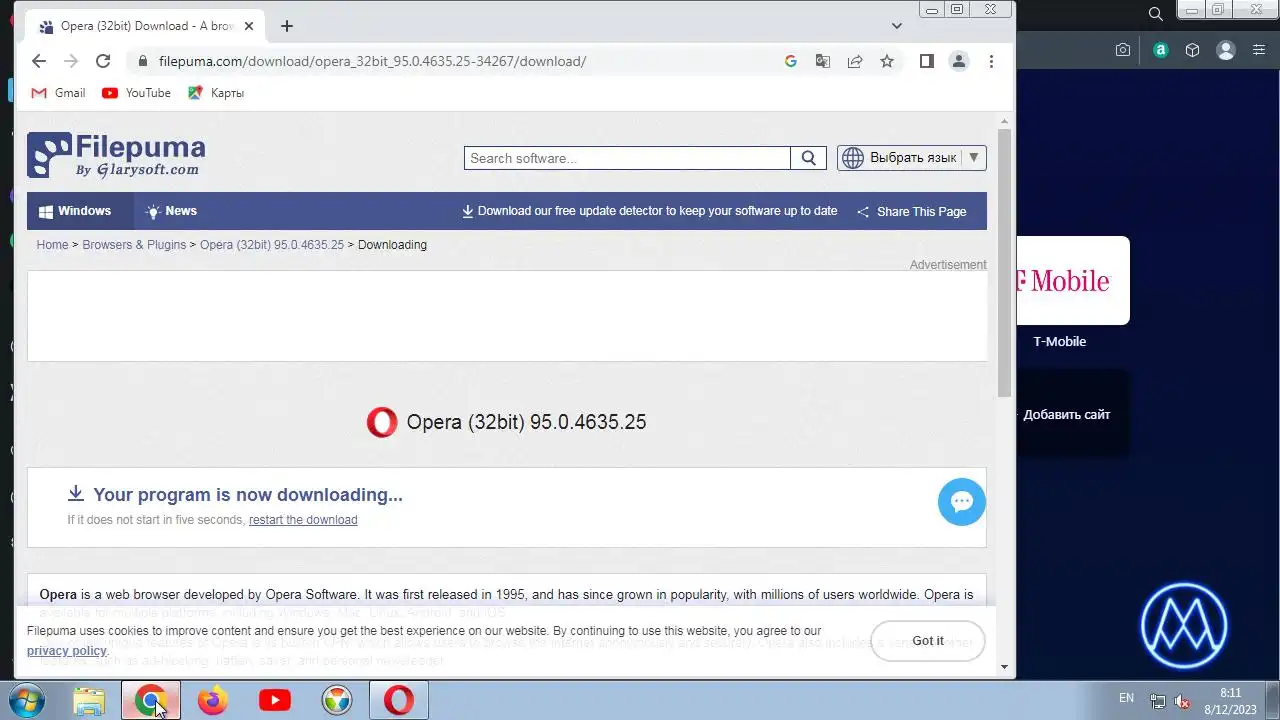Select the News nav item

point(172,211)
